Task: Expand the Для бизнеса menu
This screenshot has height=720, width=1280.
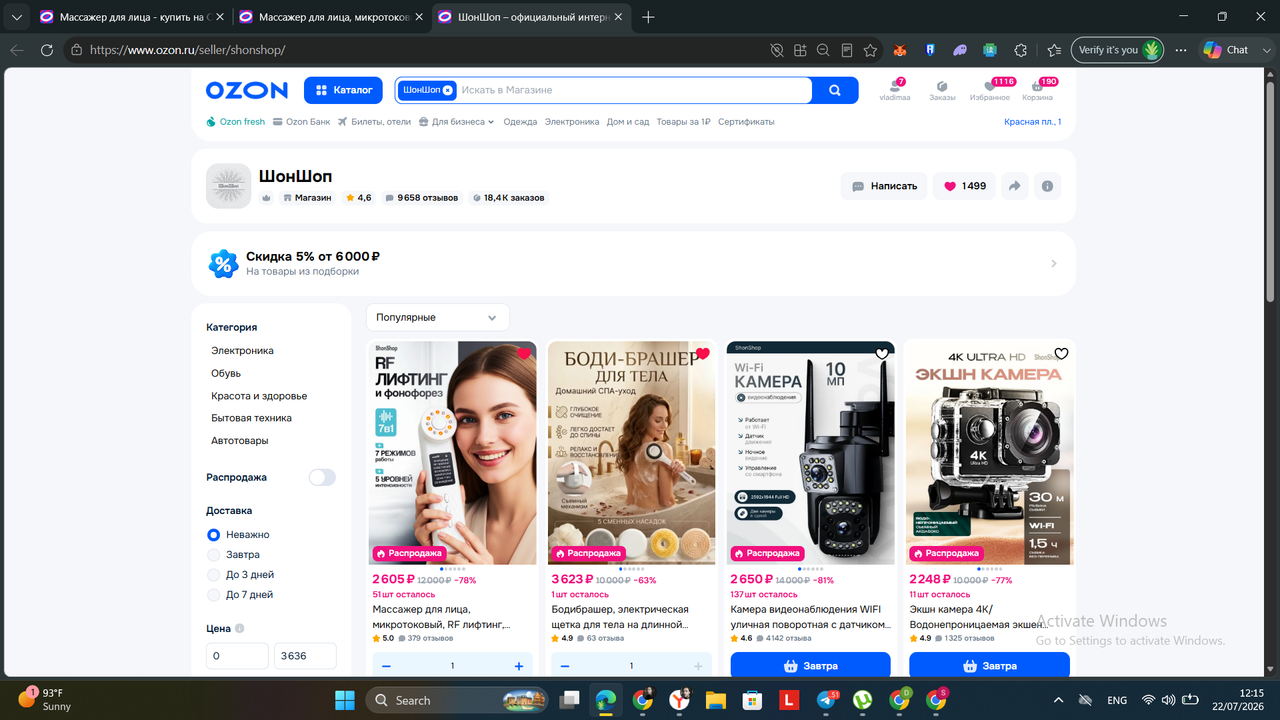Action: tap(457, 122)
